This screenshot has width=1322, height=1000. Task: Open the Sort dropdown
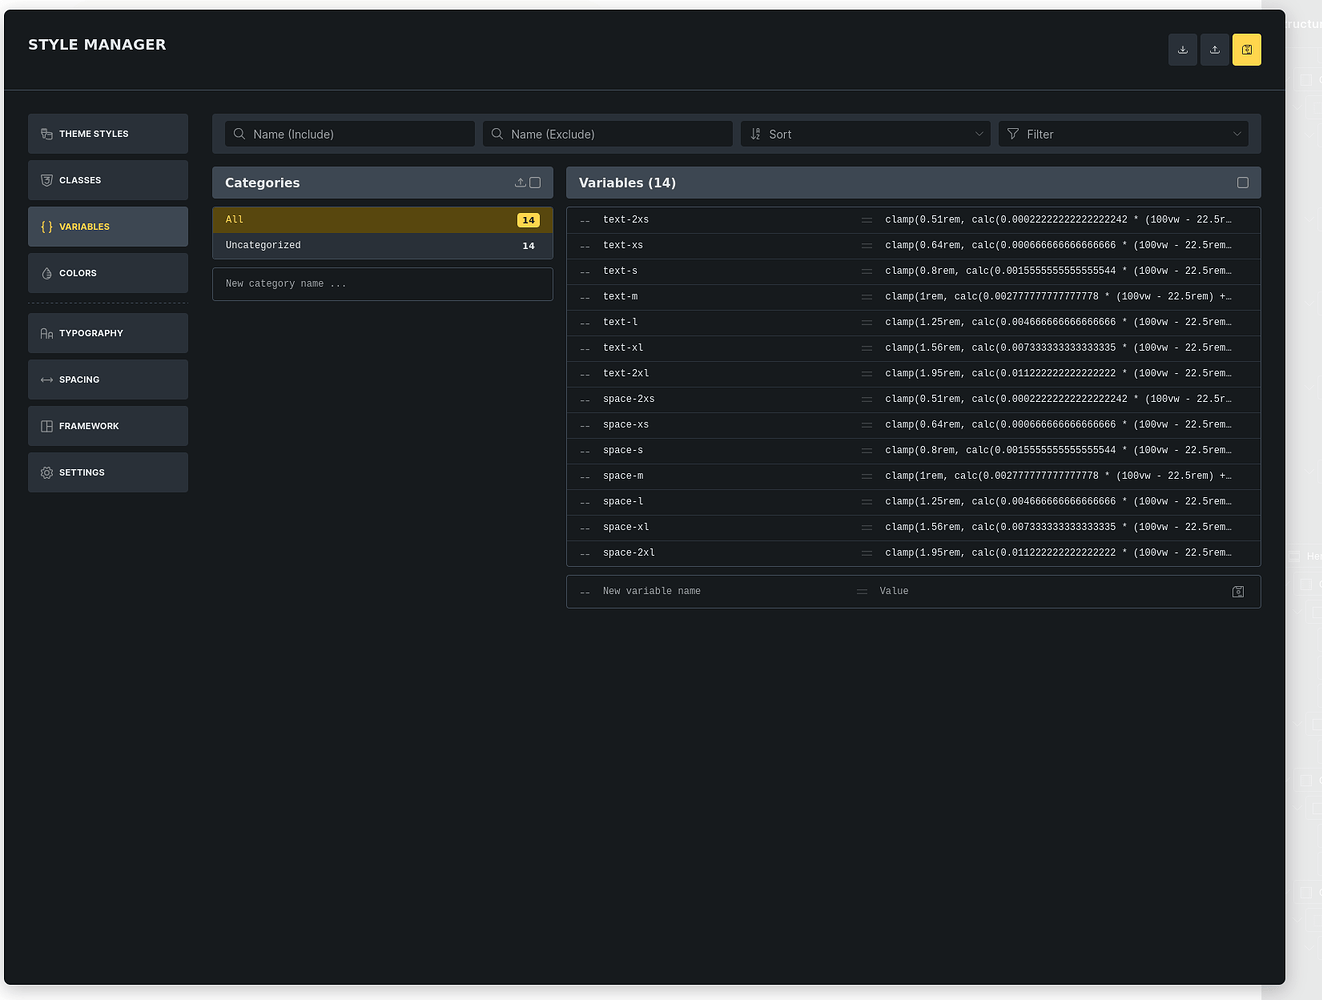tap(864, 133)
